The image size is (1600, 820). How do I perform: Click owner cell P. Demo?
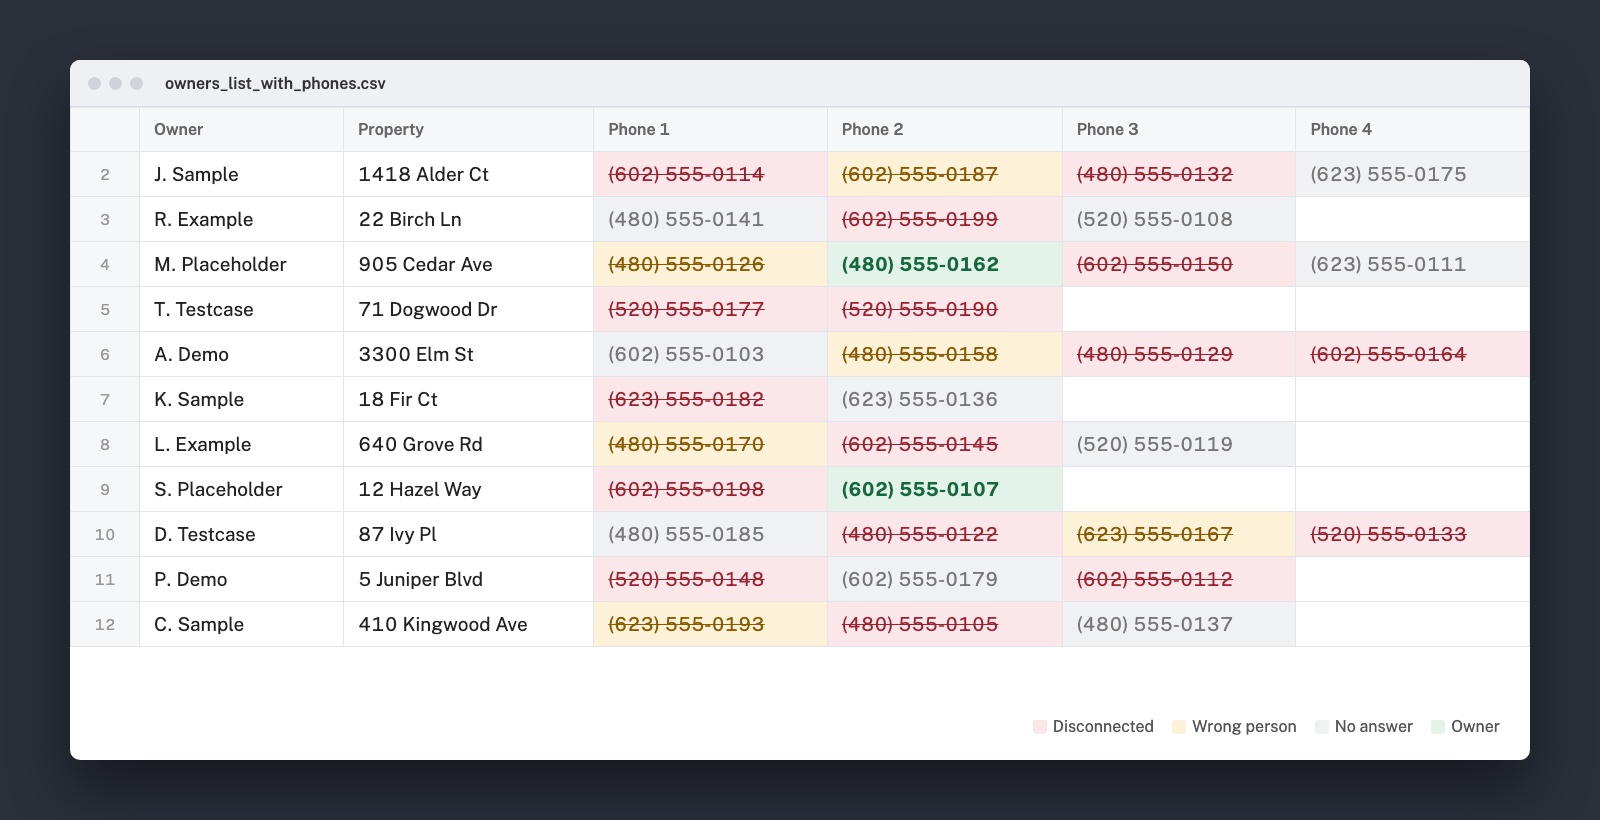pyautogui.click(x=241, y=579)
